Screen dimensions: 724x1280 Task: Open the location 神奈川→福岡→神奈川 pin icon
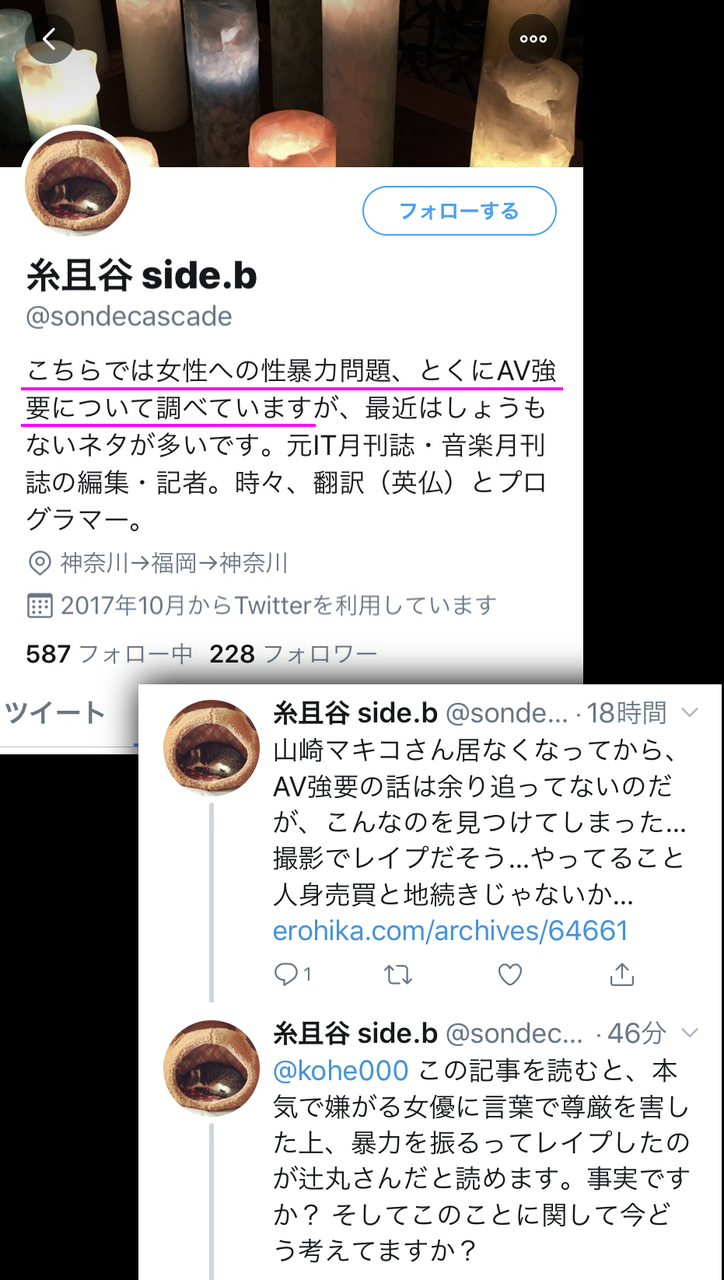click(x=39, y=563)
